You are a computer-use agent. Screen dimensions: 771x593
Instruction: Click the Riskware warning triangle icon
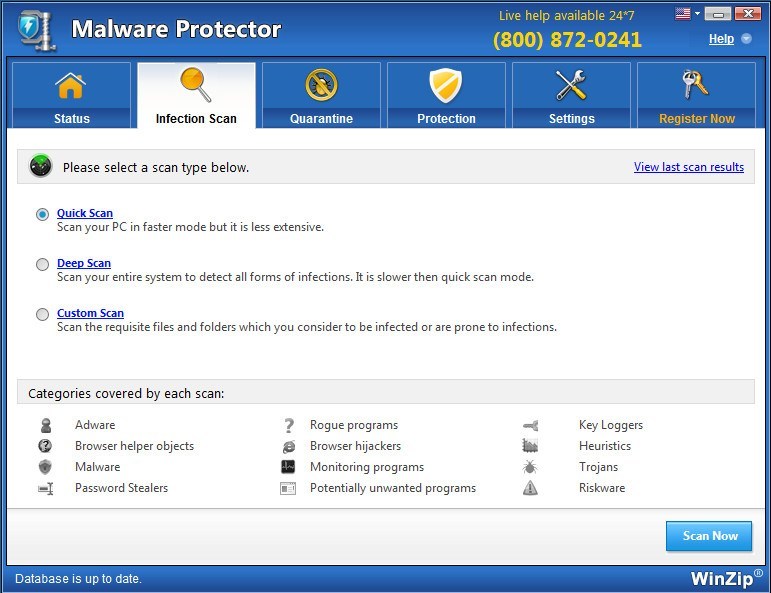530,488
